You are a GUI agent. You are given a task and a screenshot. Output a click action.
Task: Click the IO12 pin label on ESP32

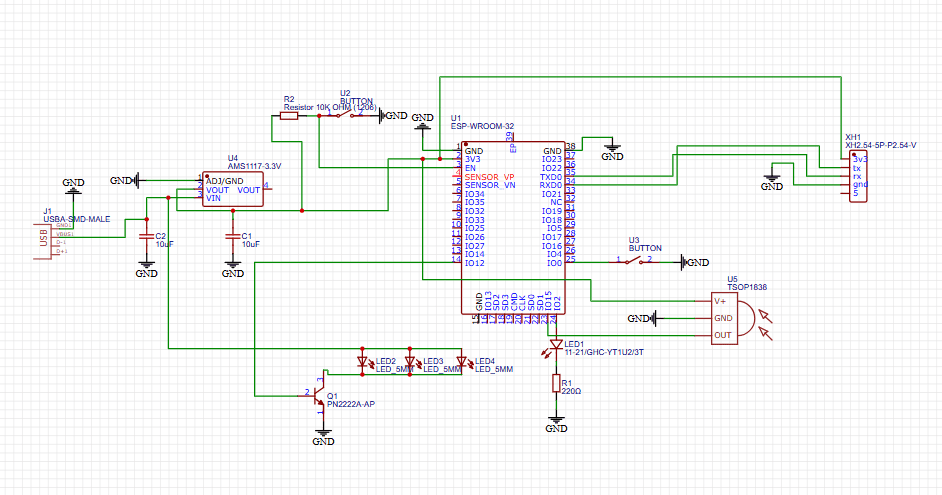coord(474,263)
